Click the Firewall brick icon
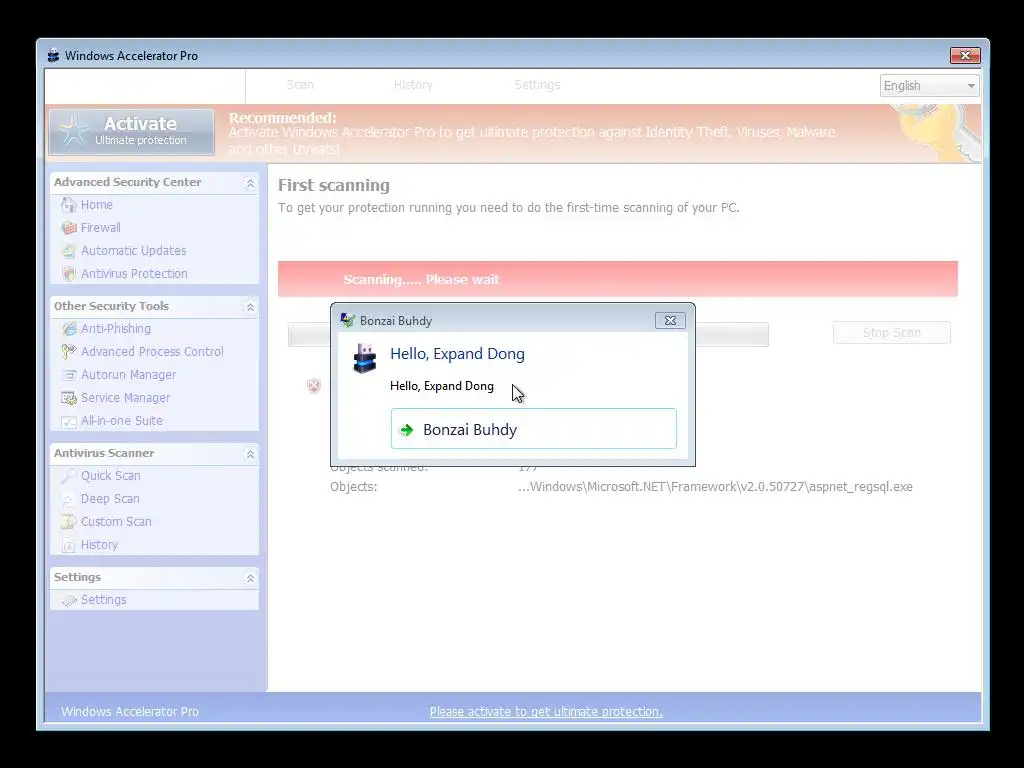 click(69, 228)
